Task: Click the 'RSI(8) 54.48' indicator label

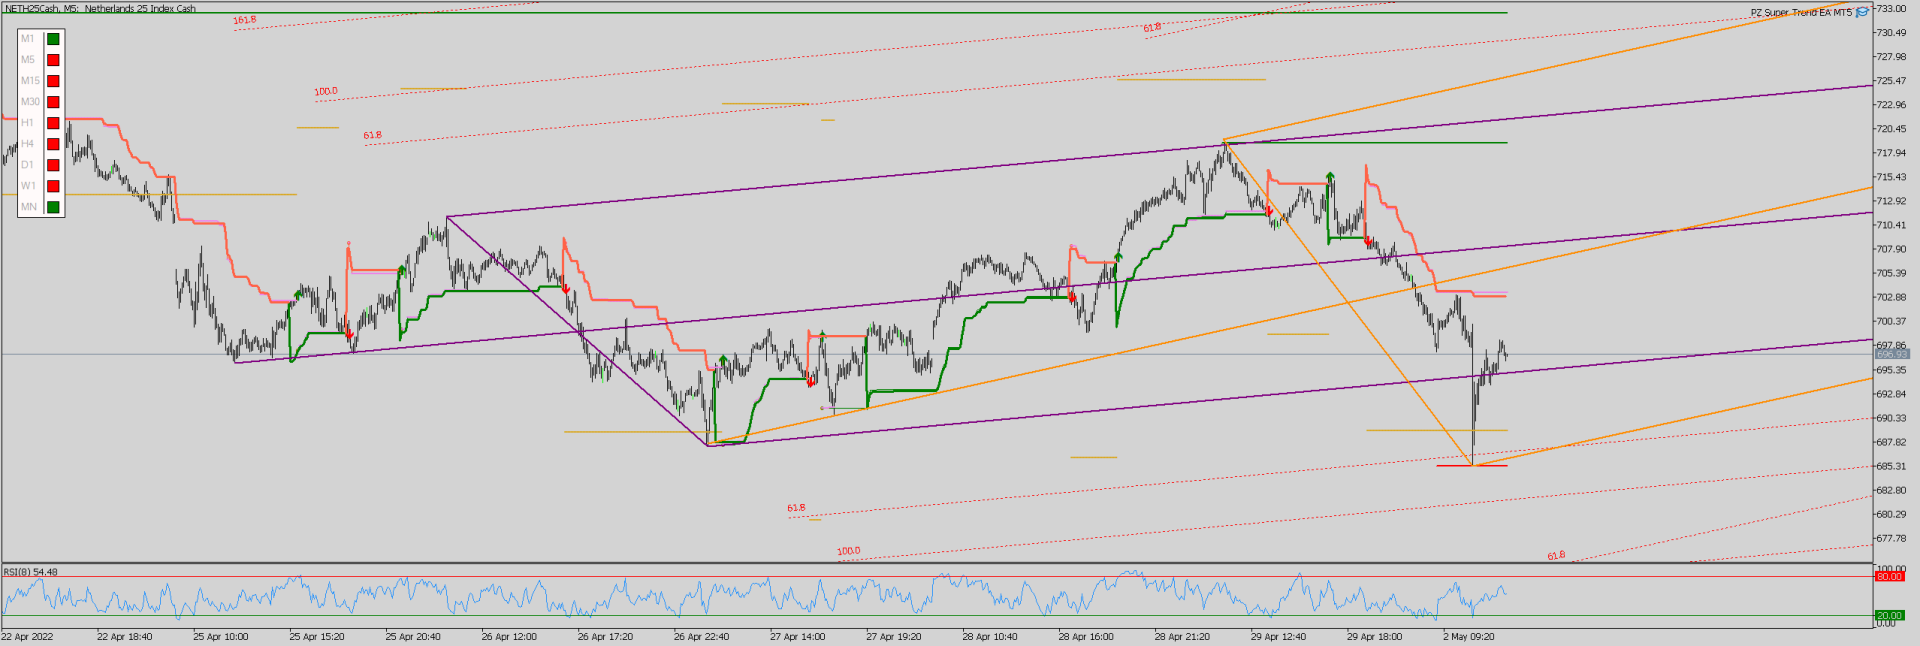Action: 31,572
